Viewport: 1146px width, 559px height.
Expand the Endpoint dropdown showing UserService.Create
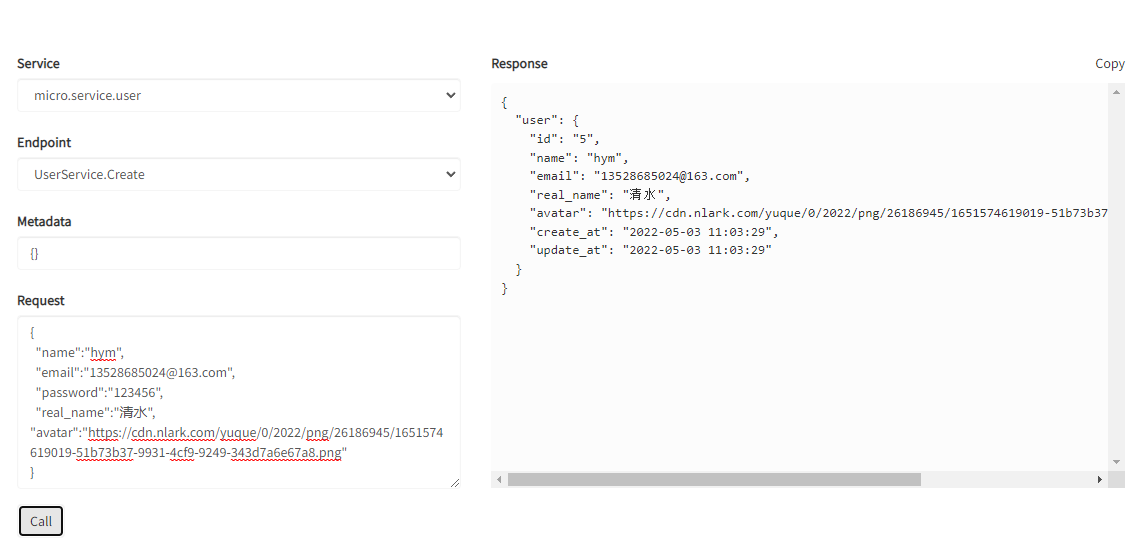[x=238, y=174]
